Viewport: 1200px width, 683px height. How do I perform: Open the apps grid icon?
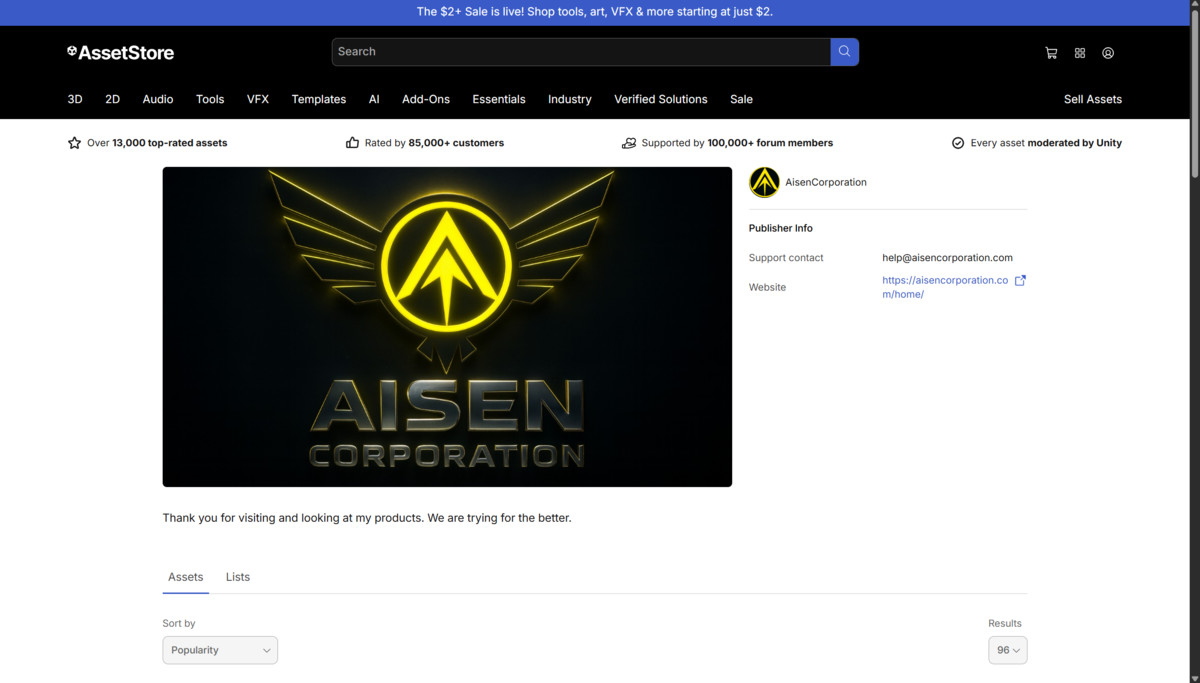[x=1080, y=53]
